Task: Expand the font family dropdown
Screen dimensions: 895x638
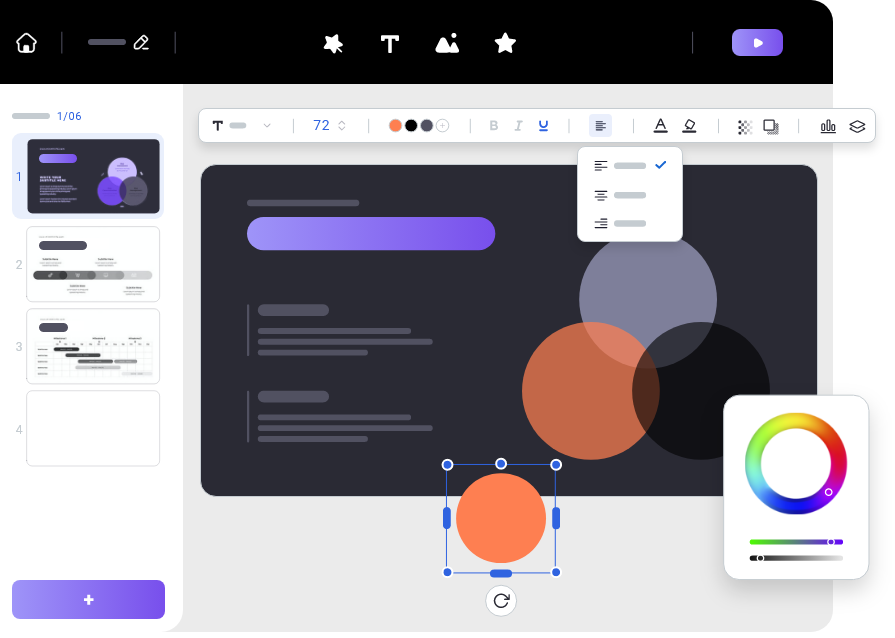Action: 267,125
